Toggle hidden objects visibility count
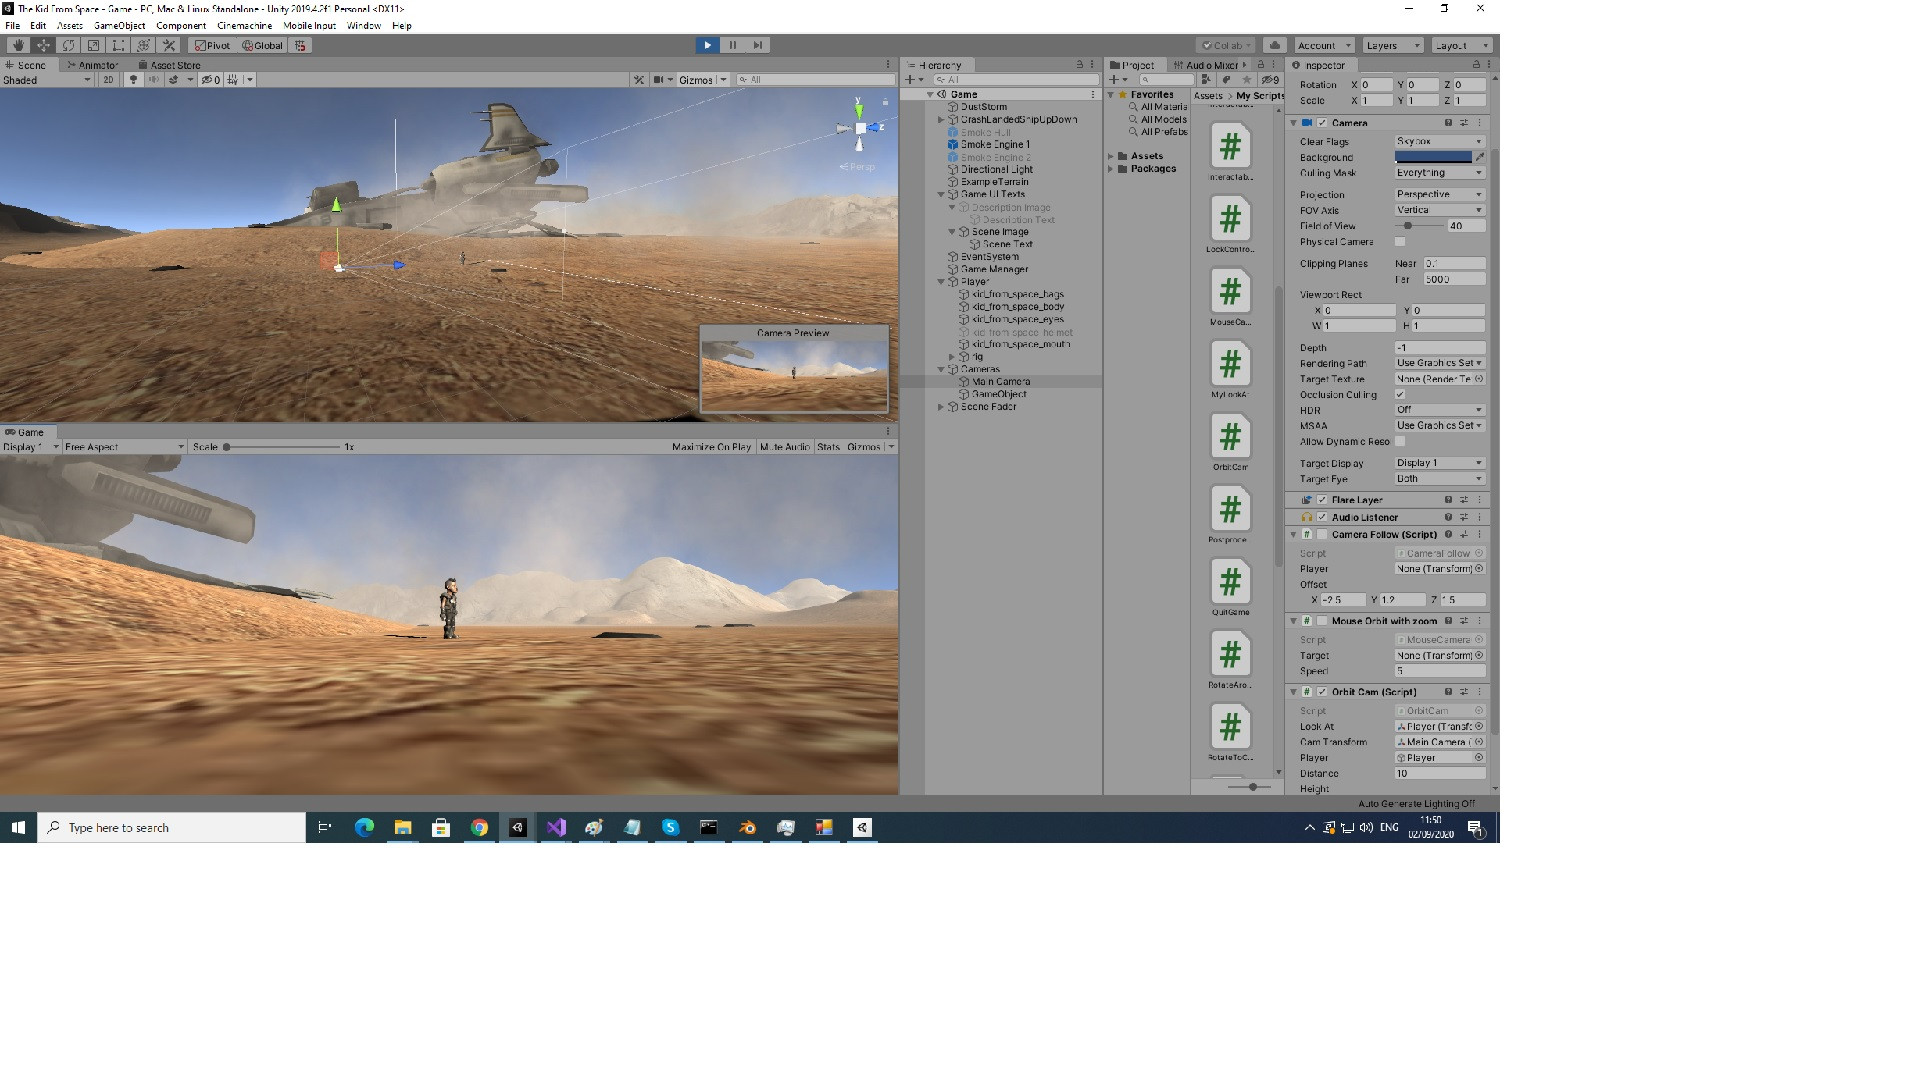The image size is (1920, 1080). coord(211,80)
